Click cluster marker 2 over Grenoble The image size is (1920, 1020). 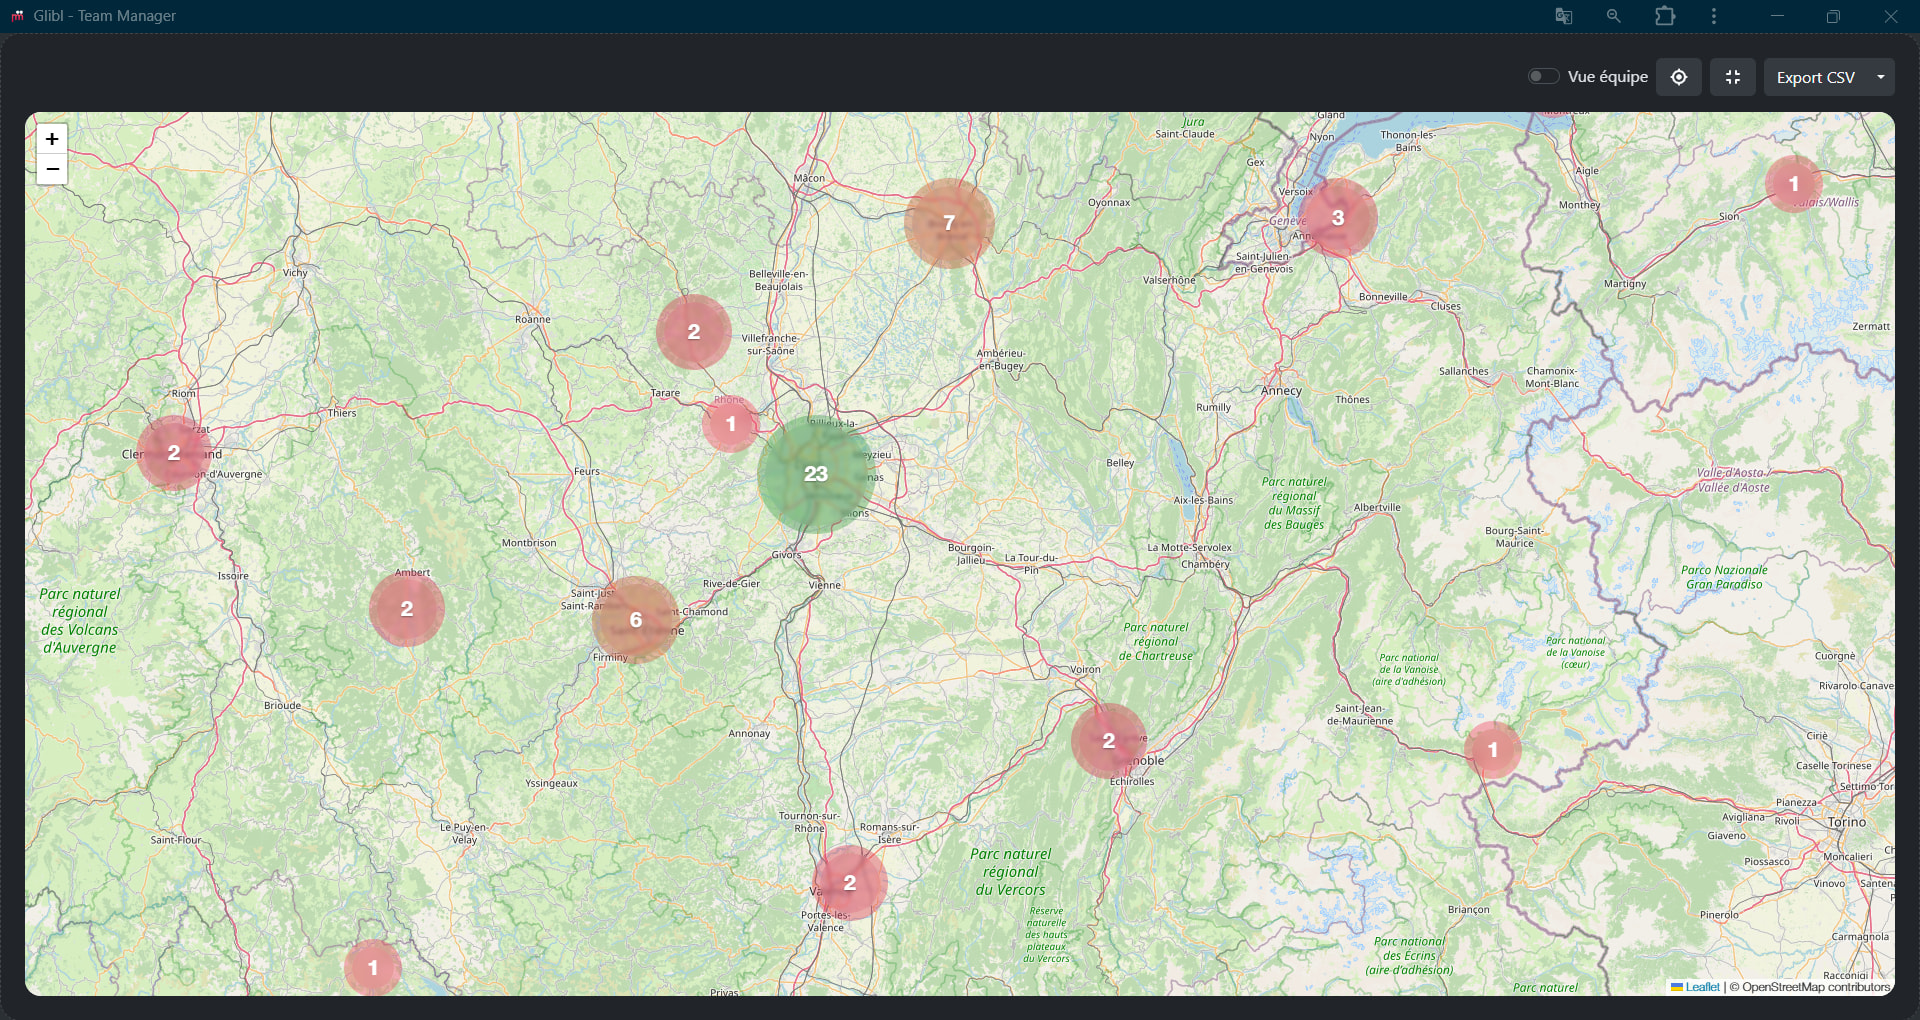(x=1108, y=741)
